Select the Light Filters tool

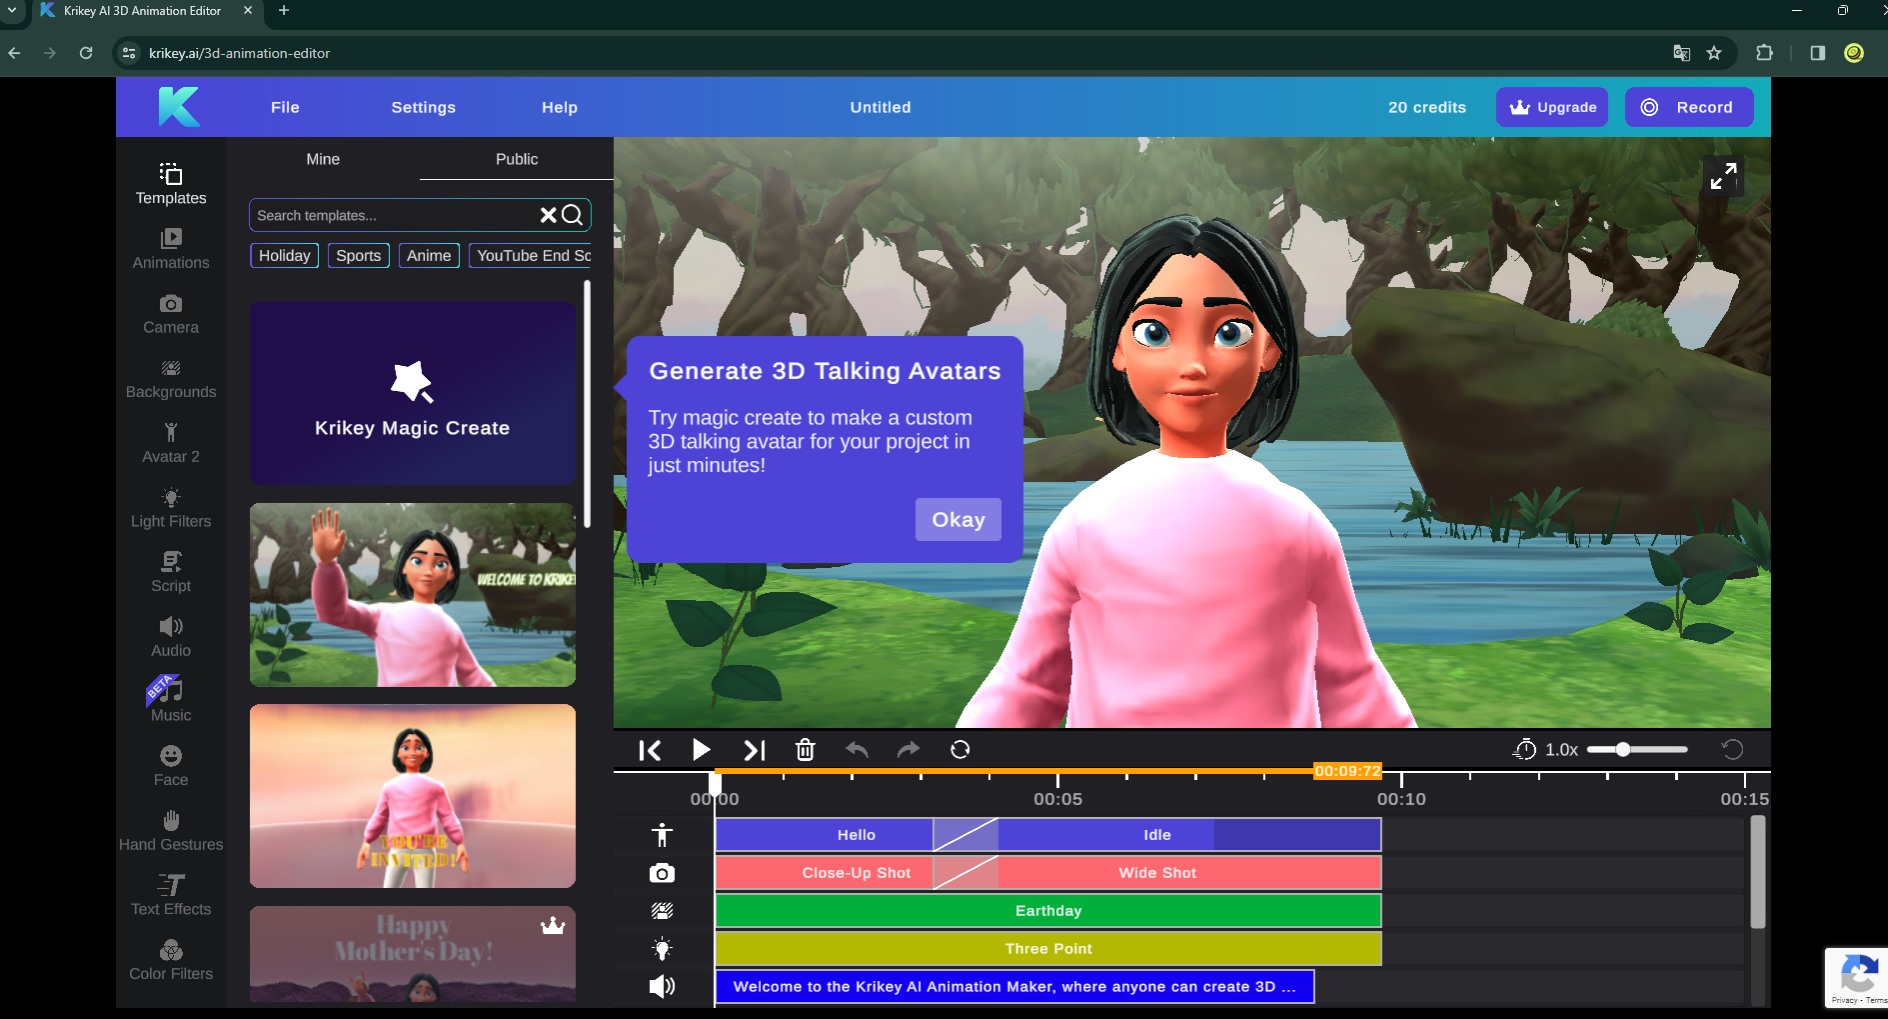click(171, 508)
